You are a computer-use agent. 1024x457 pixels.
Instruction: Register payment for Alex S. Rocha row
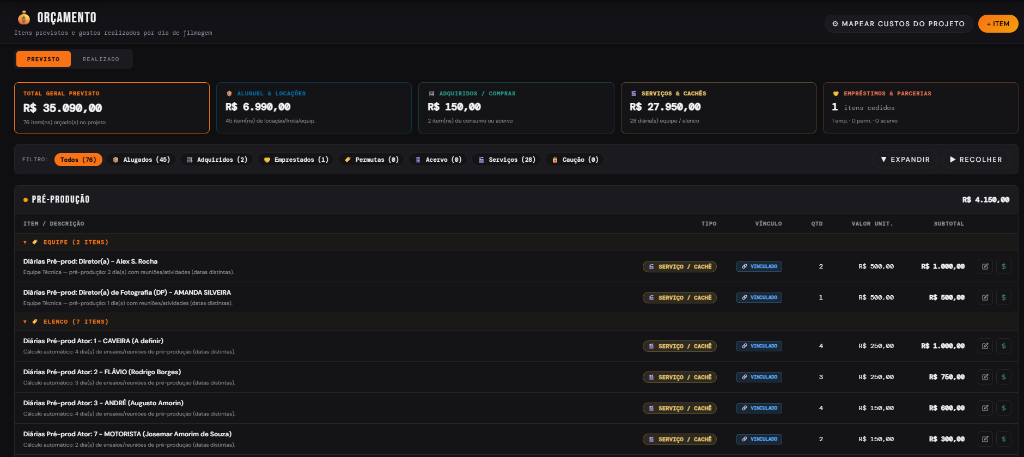coord(1004,266)
